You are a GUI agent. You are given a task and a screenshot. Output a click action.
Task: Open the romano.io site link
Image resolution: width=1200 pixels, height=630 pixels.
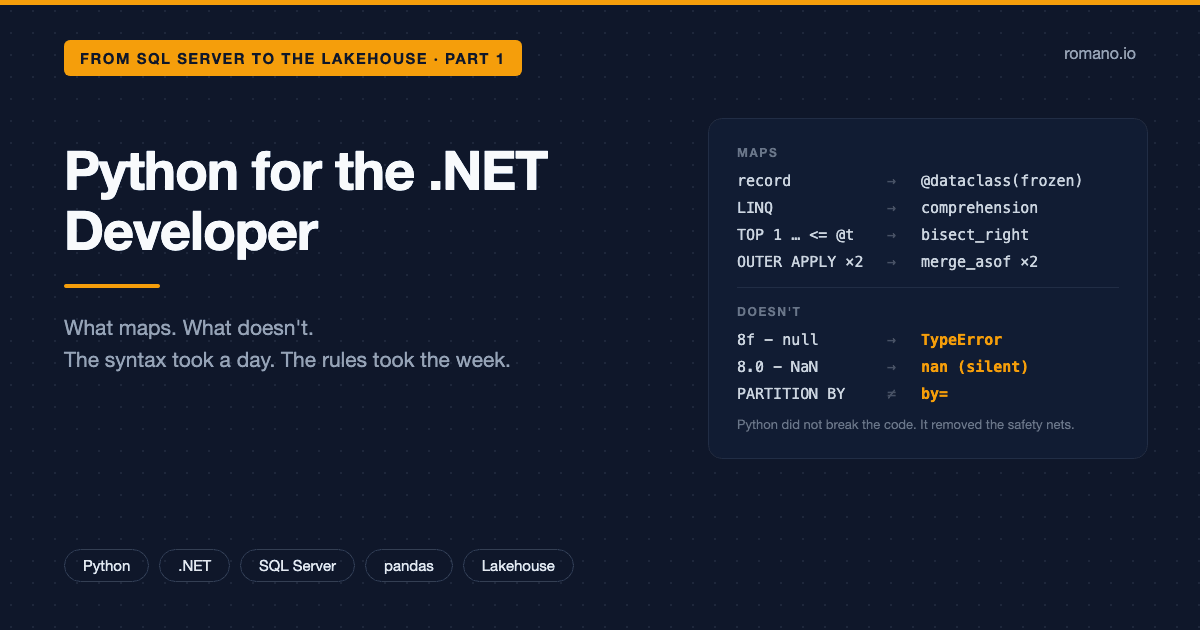[x=1099, y=54]
